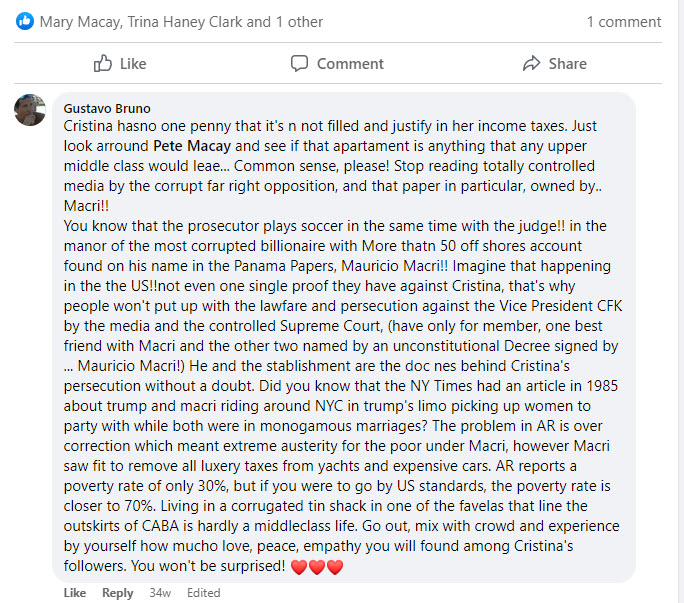
Task: View edit history via the Edited label
Action: 203,593
